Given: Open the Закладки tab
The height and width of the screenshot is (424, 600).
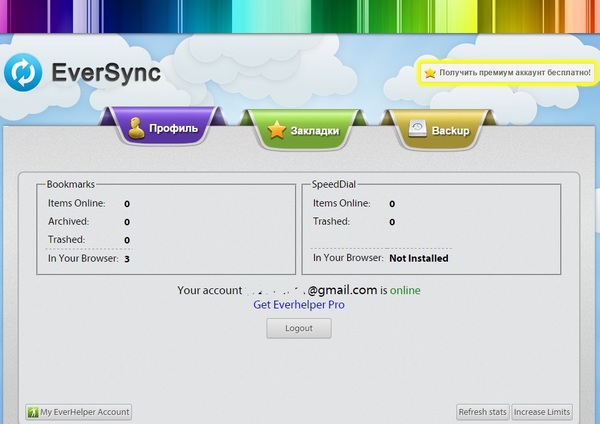Looking at the screenshot, I should 300,130.
